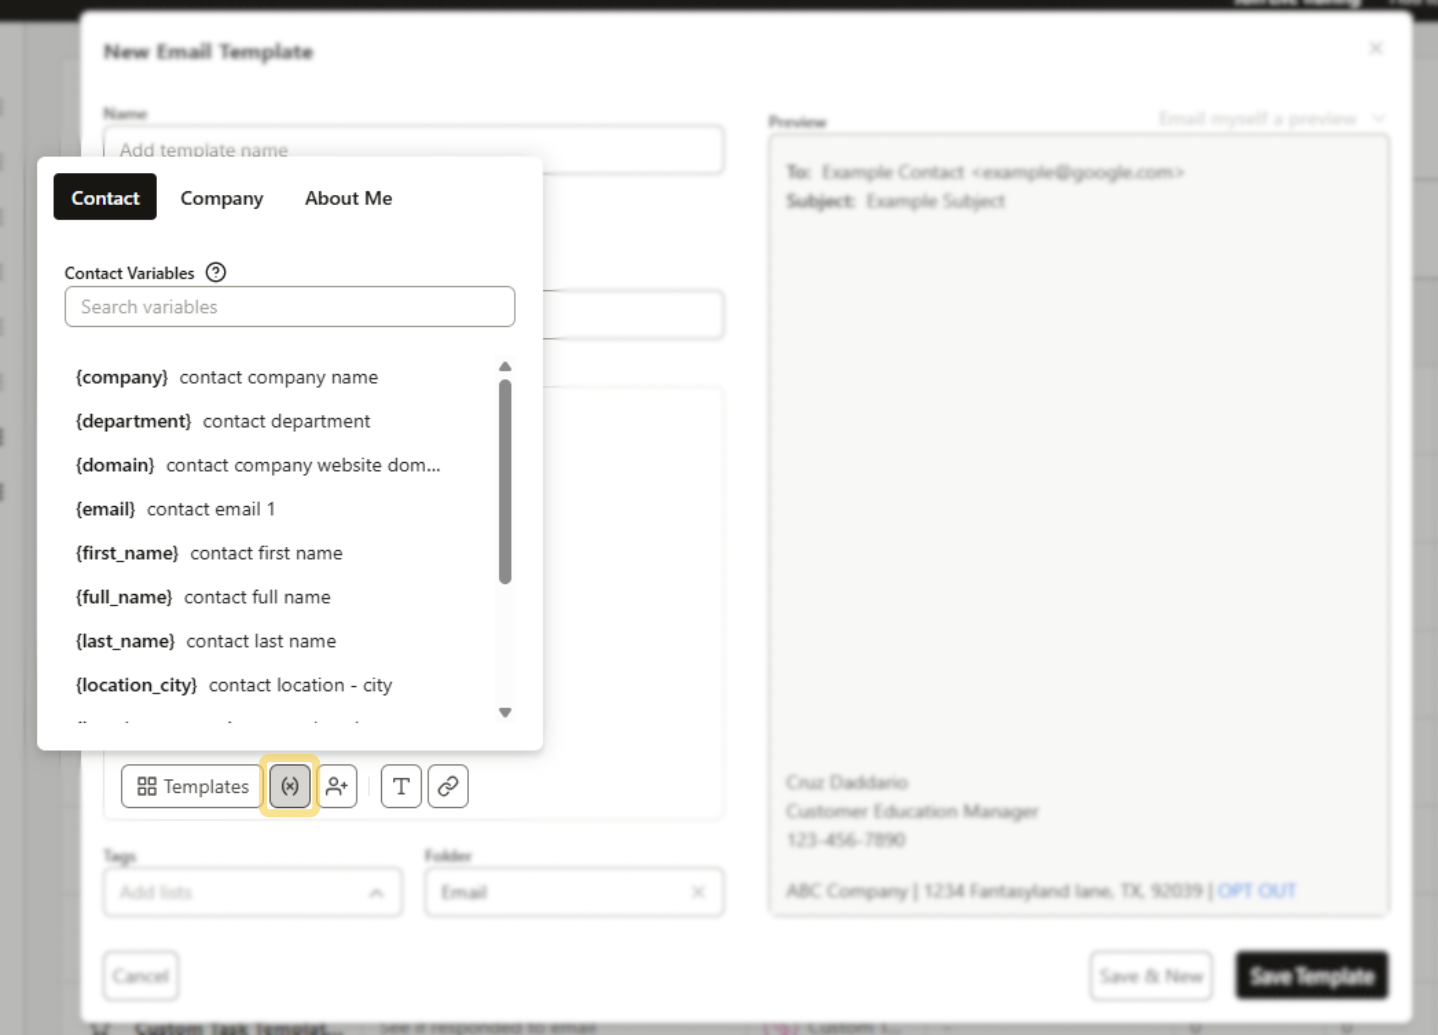Click the Search variables input field
Viewport: 1438px width, 1035px height.
289,306
